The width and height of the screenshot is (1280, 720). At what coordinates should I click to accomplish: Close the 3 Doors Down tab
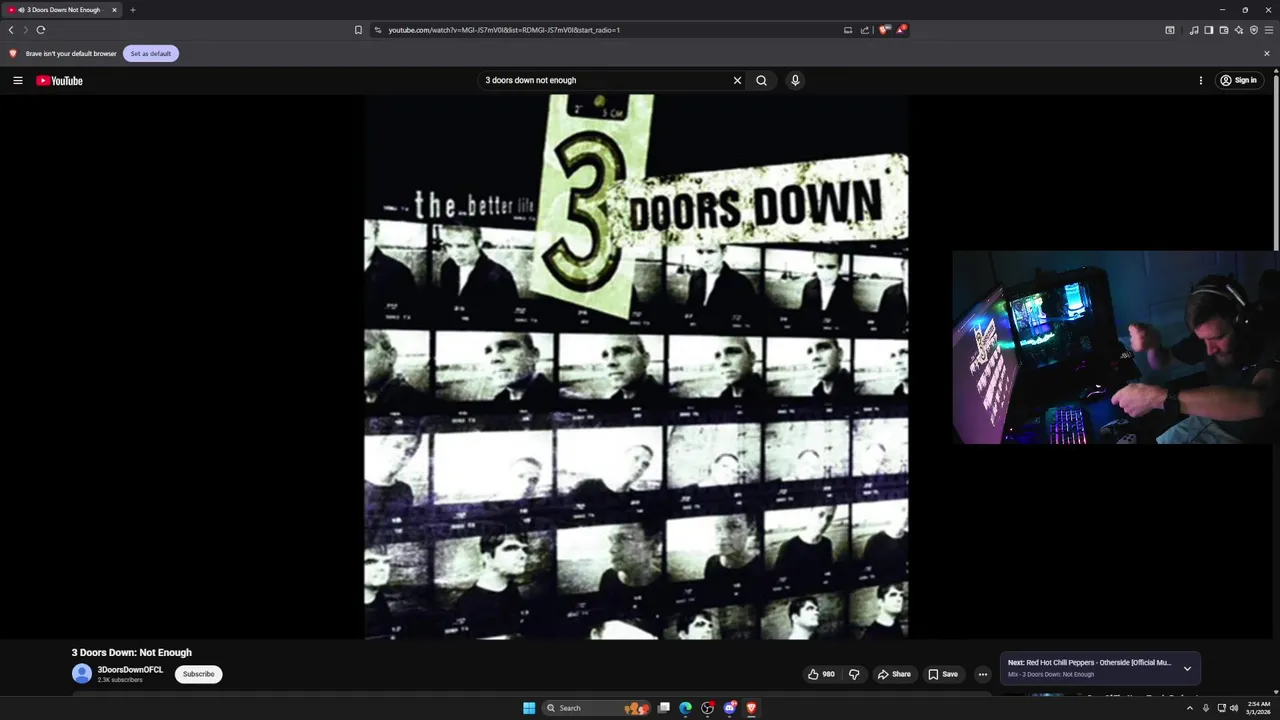click(114, 10)
